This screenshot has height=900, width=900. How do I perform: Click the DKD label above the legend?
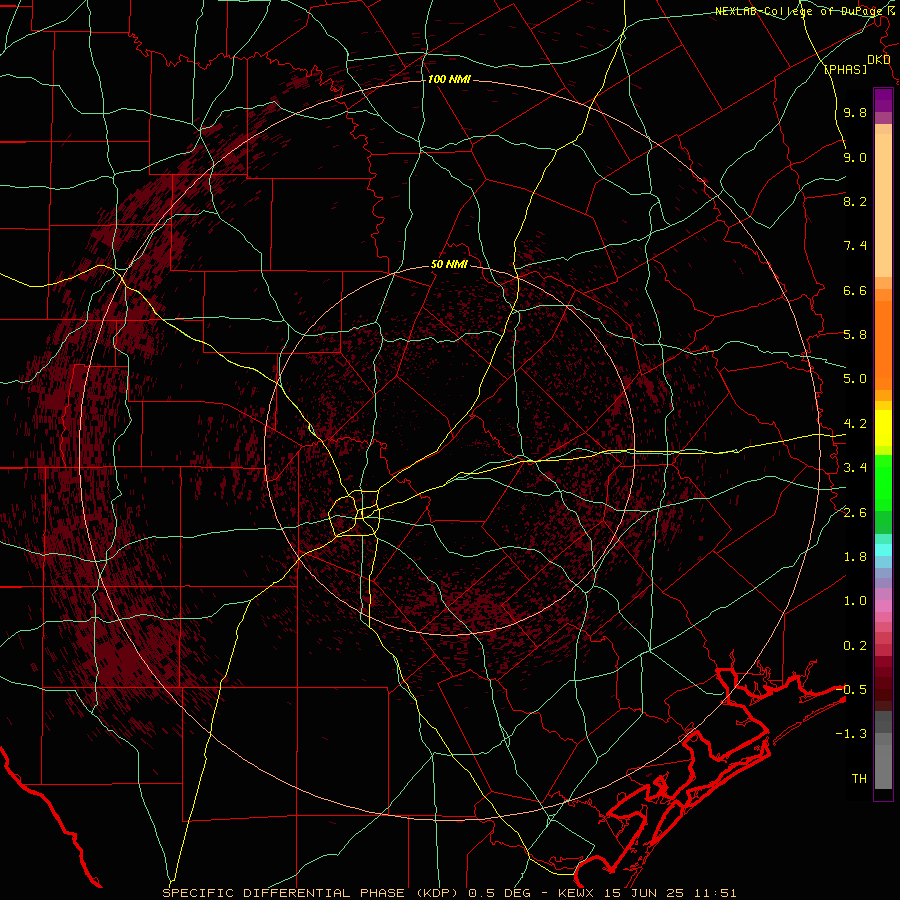[879, 60]
